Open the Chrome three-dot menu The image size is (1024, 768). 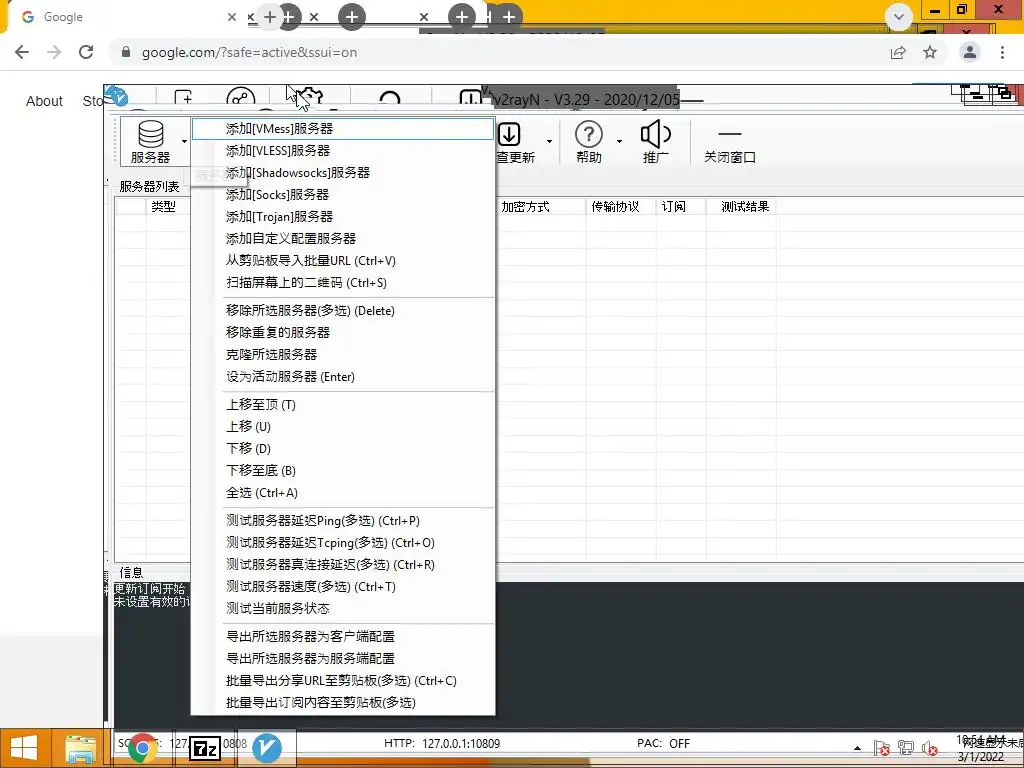click(x=1002, y=52)
